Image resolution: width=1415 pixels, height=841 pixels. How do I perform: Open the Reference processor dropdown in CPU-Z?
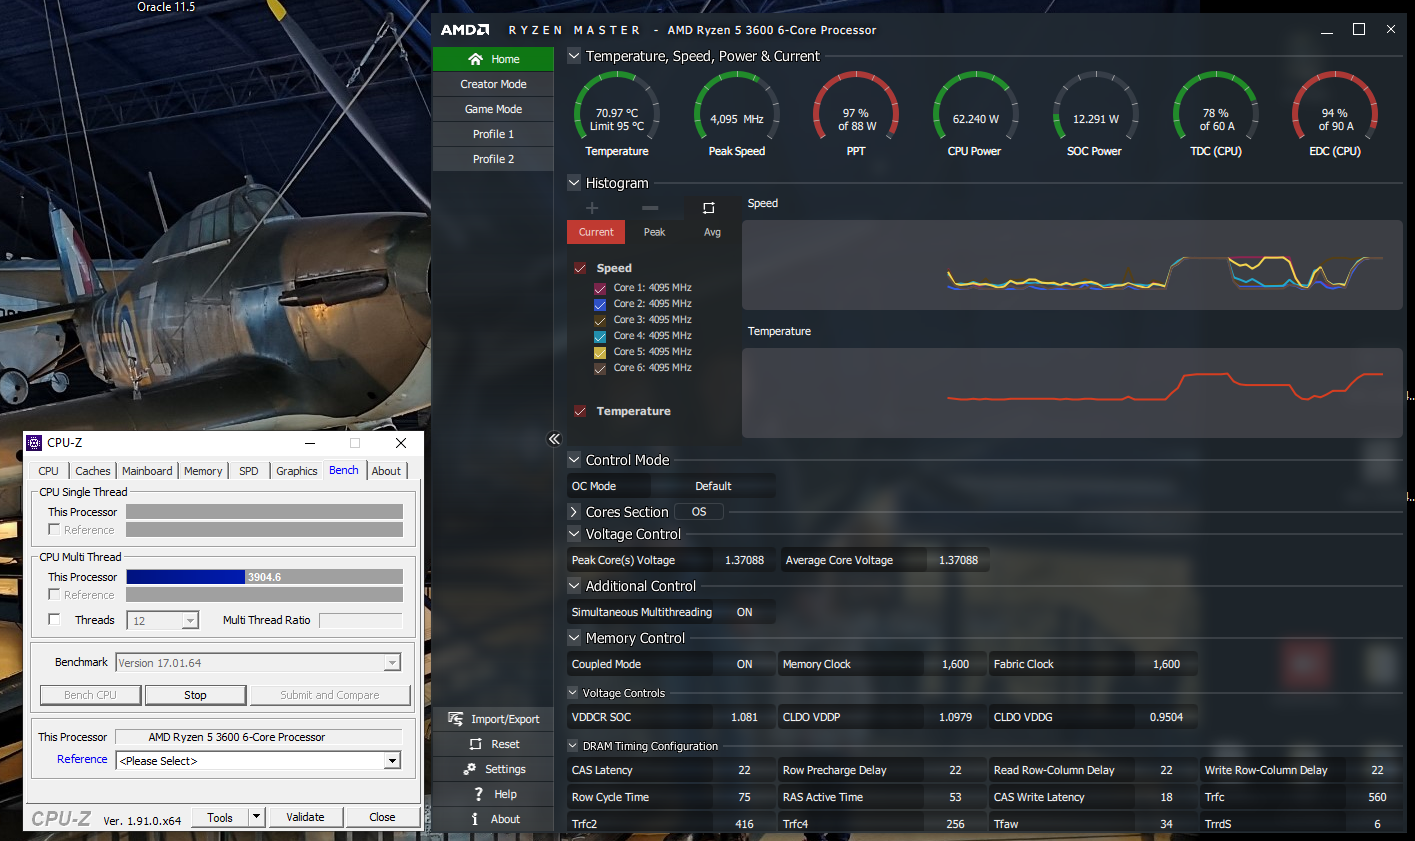(392, 761)
